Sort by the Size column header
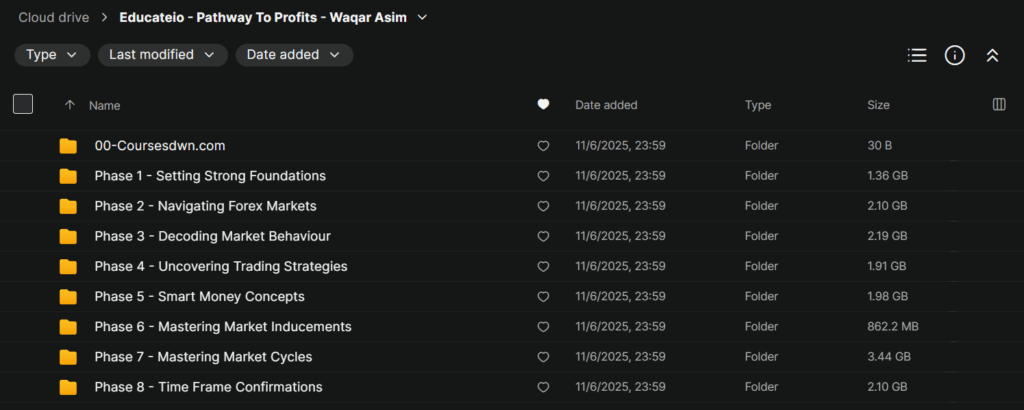 pos(878,104)
